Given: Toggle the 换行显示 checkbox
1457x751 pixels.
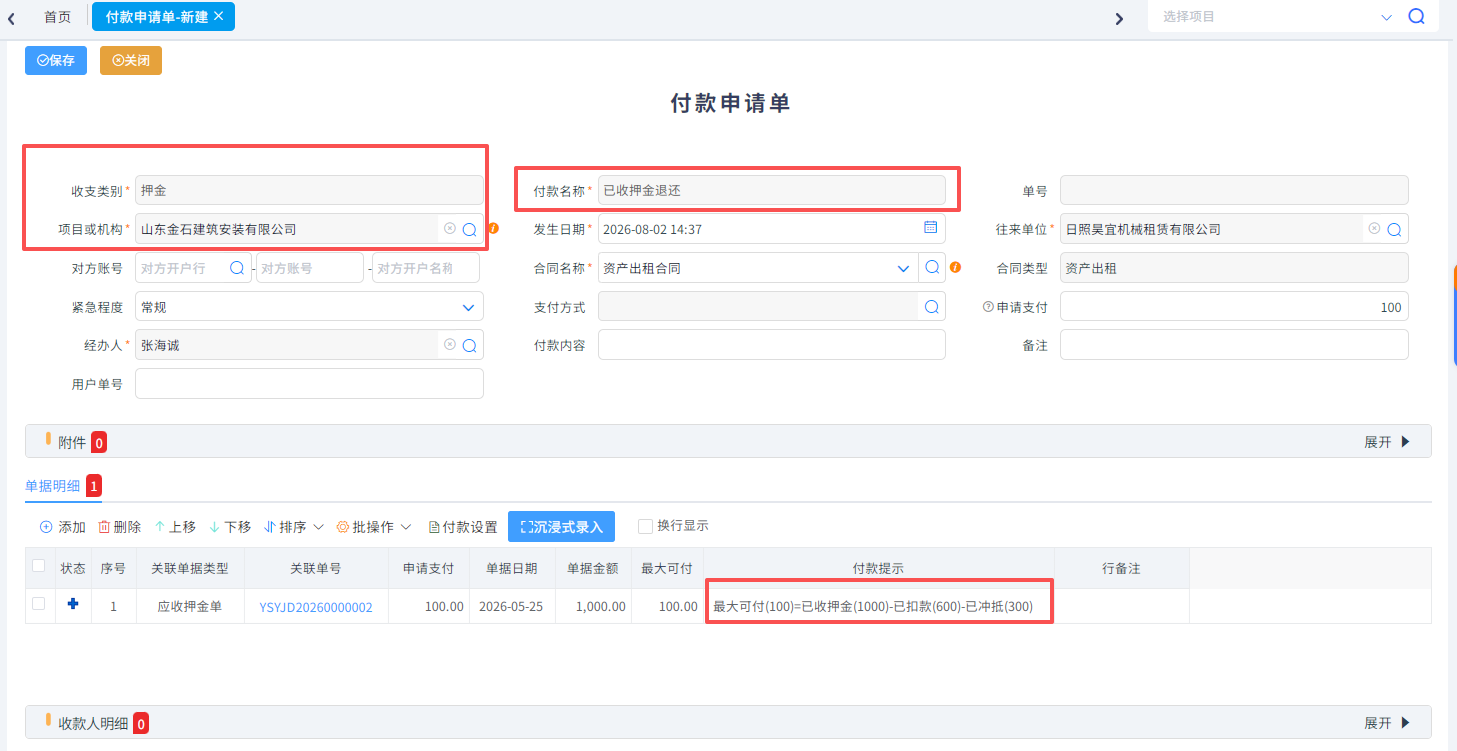Looking at the screenshot, I should [645, 526].
